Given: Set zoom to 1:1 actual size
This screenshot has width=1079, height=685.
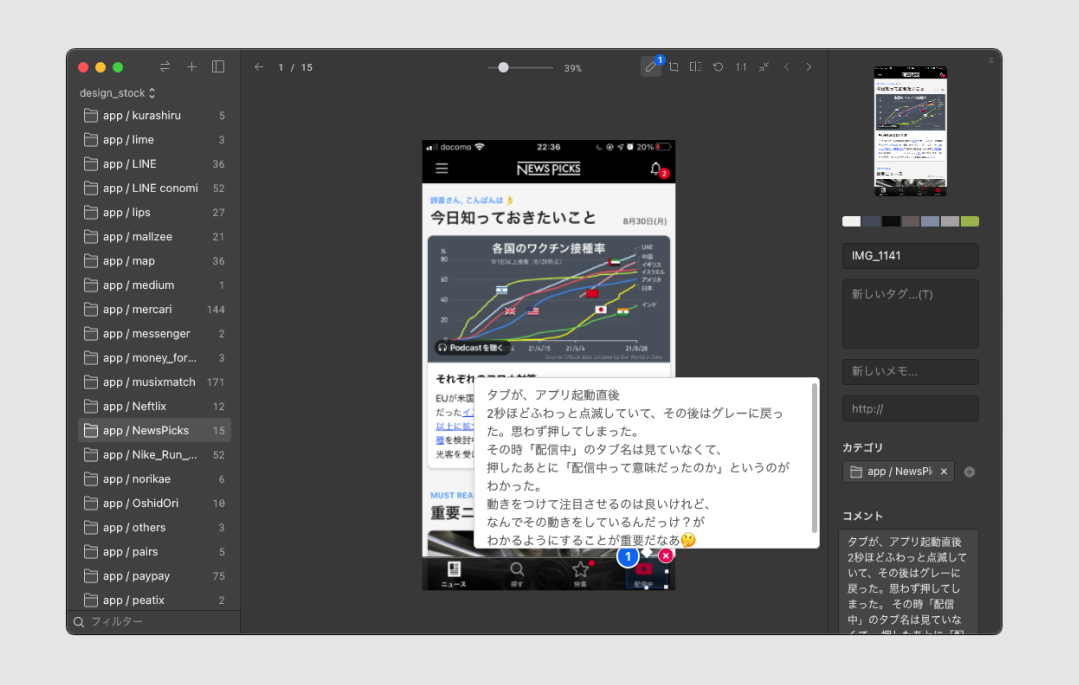Looking at the screenshot, I should coord(741,67).
